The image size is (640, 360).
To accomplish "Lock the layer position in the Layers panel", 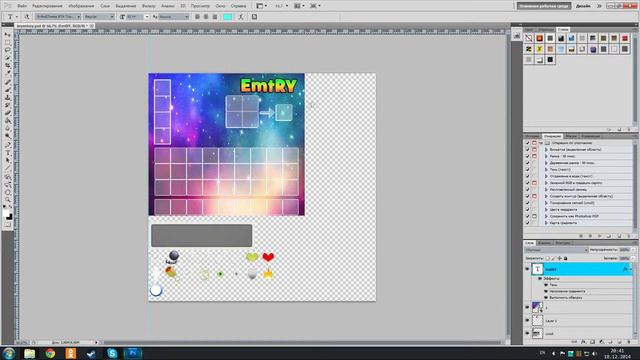I will (x=560, y=258).
